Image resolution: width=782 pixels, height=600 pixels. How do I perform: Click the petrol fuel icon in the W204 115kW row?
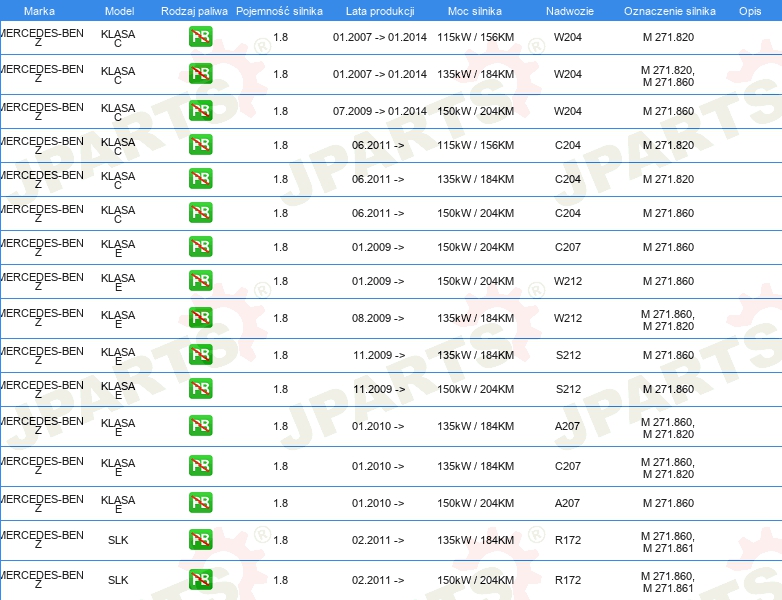pos(200,37)
